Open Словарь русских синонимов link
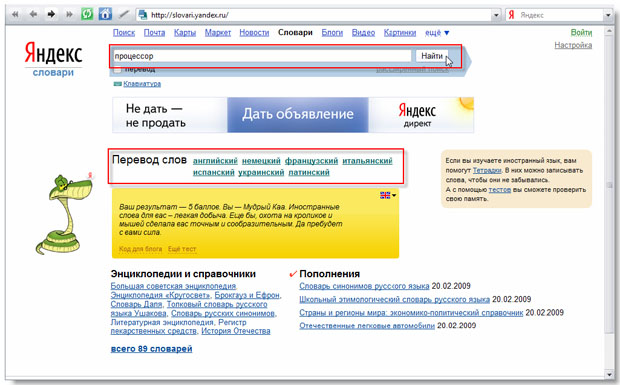The image size is (620, 385). tap(223, 313)
